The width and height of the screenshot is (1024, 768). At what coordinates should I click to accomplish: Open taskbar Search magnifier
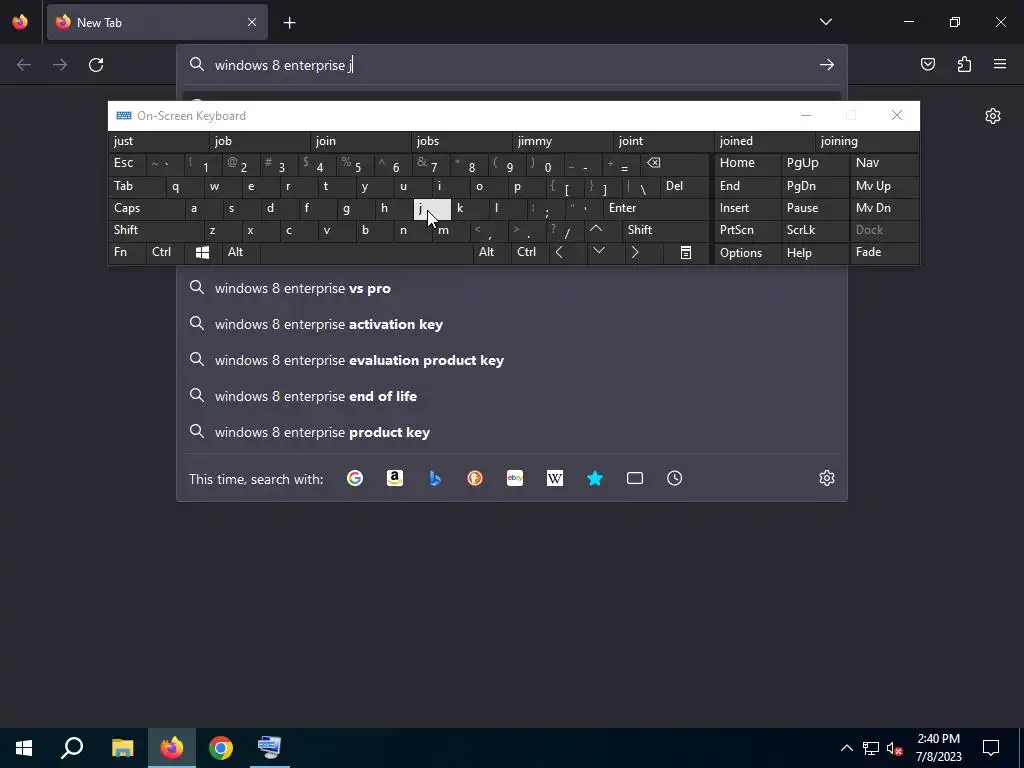coord(72,748)
